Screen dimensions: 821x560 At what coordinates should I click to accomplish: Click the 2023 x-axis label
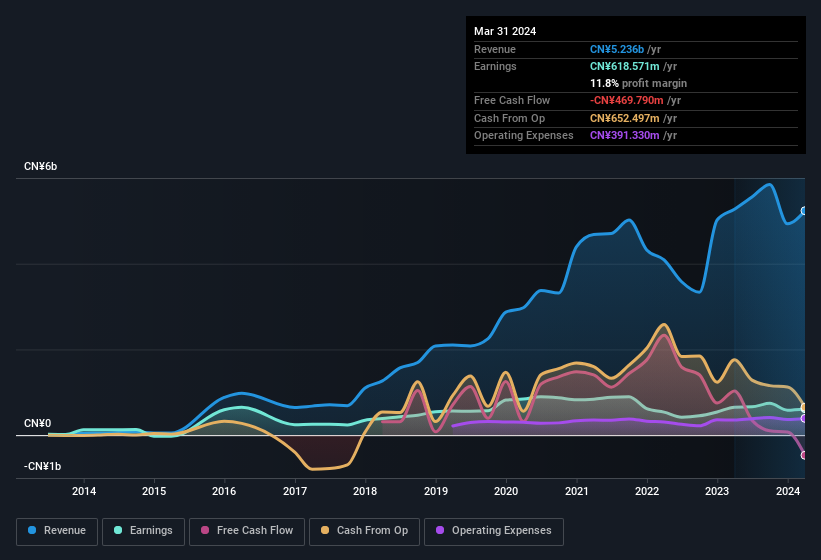click(x=717, y=491)
